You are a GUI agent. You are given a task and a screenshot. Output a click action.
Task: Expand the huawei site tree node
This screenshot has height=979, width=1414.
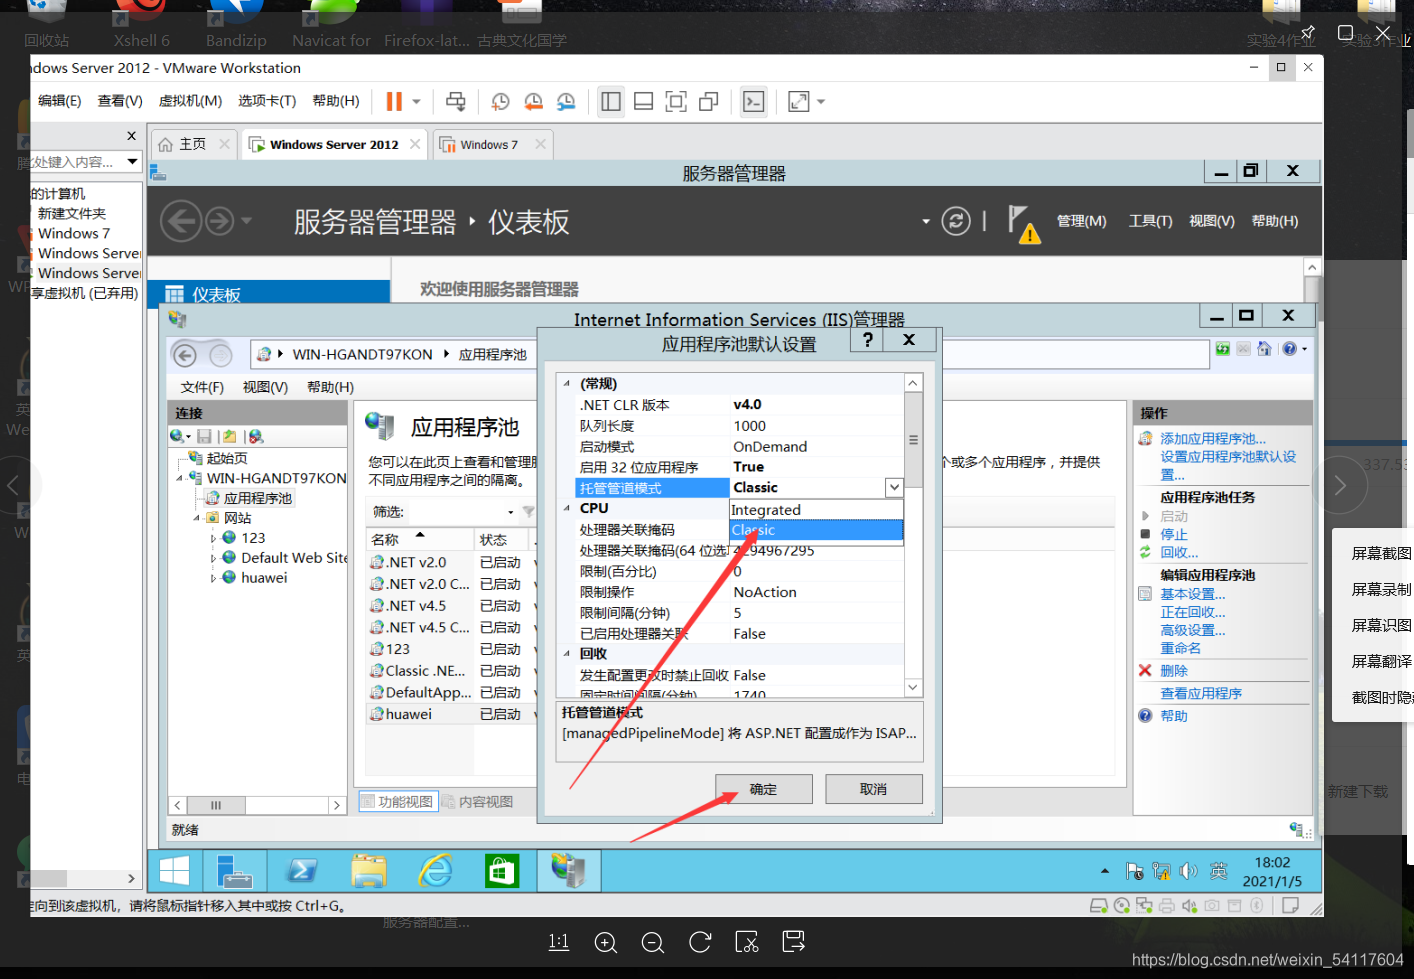(213, 578)
